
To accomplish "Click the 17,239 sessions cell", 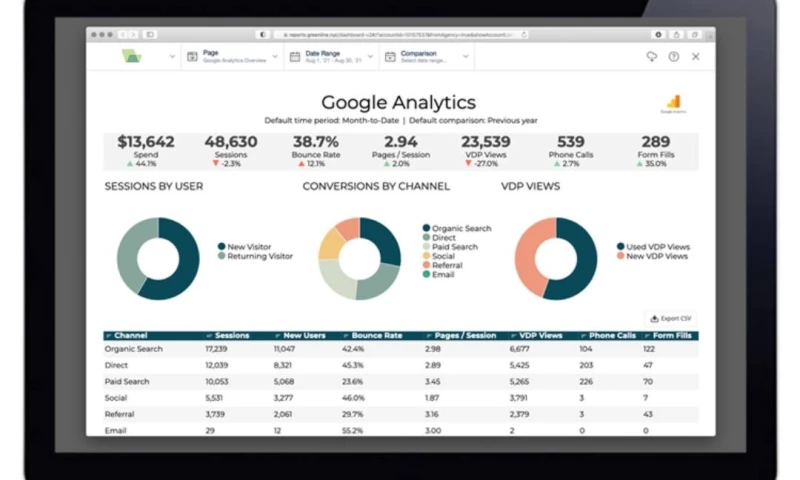I will (x=216, y=349).
